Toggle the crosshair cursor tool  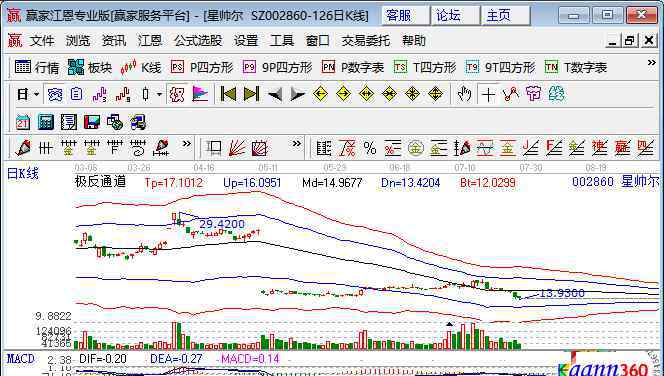[x=488, y=94]
